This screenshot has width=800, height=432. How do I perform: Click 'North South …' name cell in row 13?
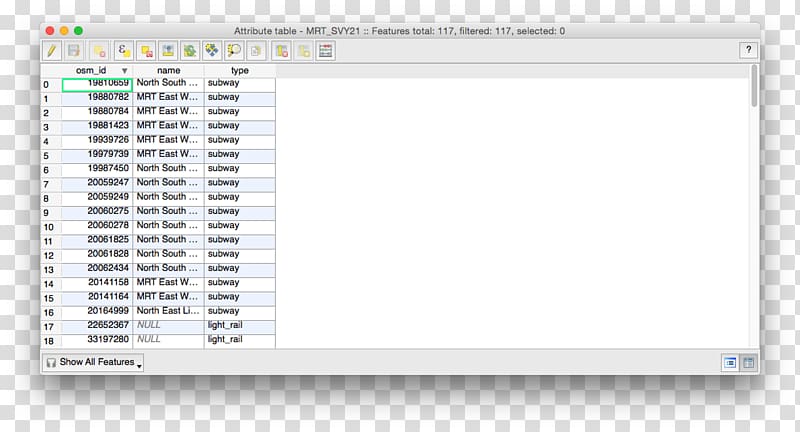pyautogui.click(x=168, y=270)
